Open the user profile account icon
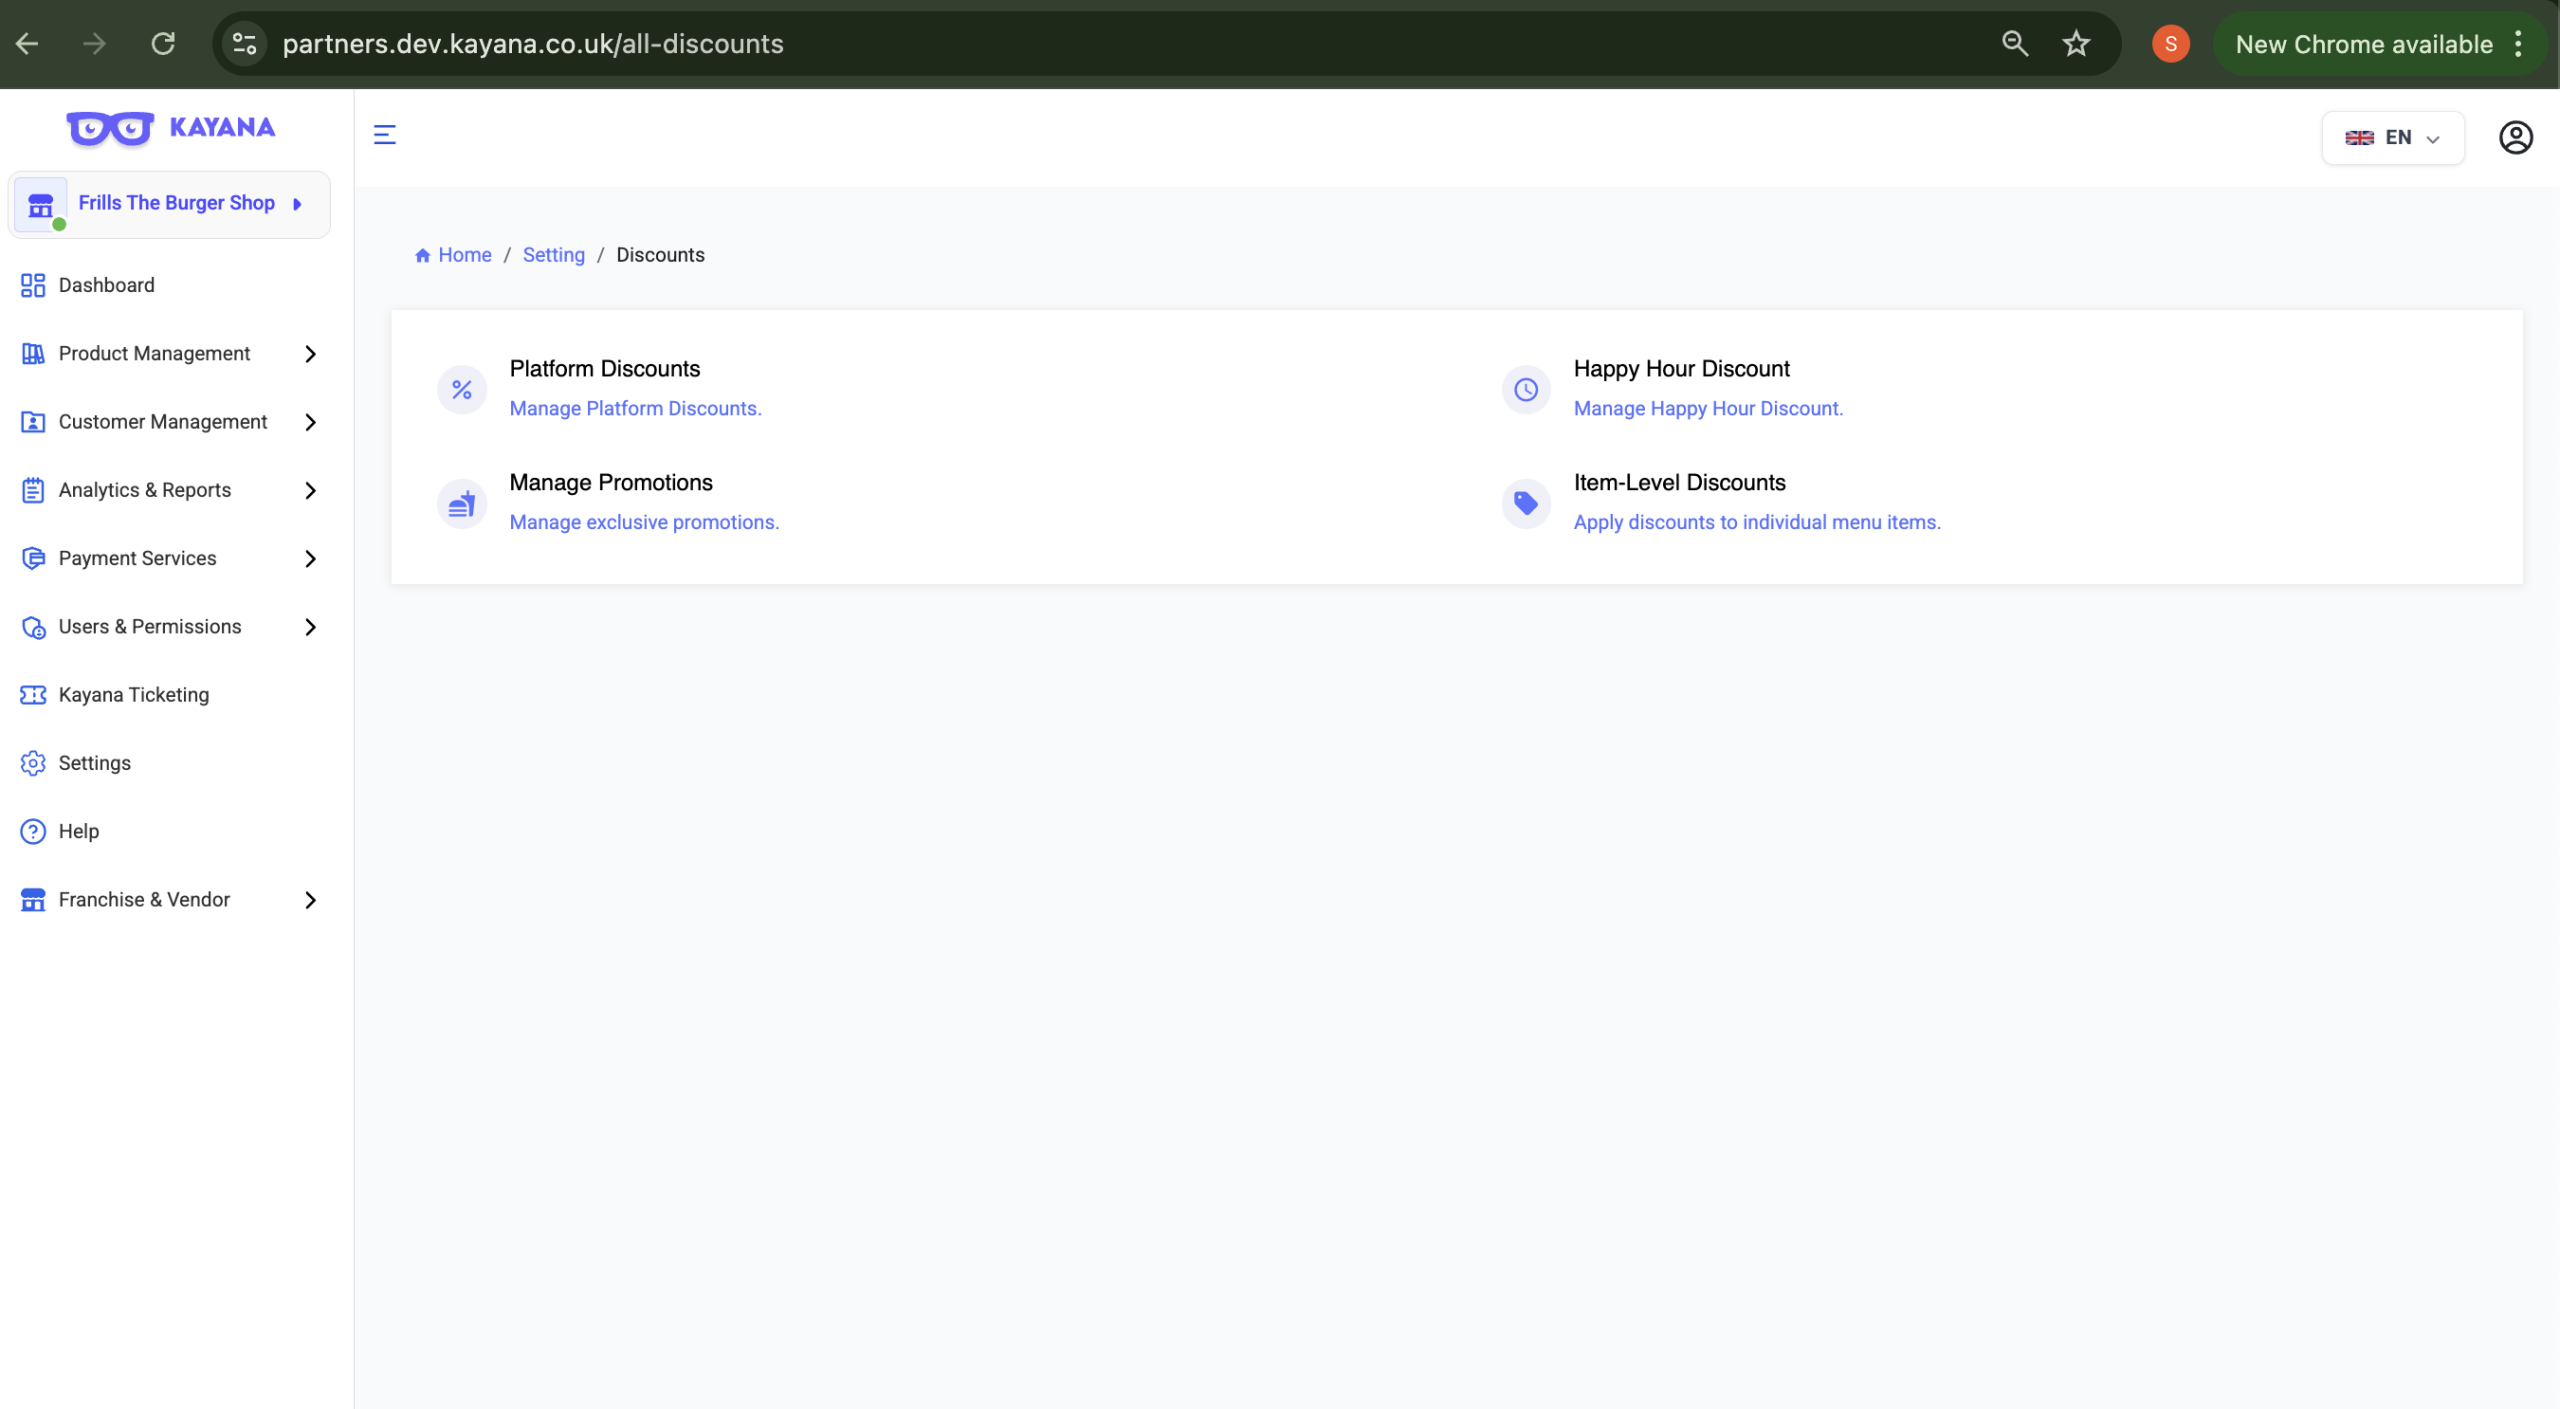 (x=2515, y=137)
